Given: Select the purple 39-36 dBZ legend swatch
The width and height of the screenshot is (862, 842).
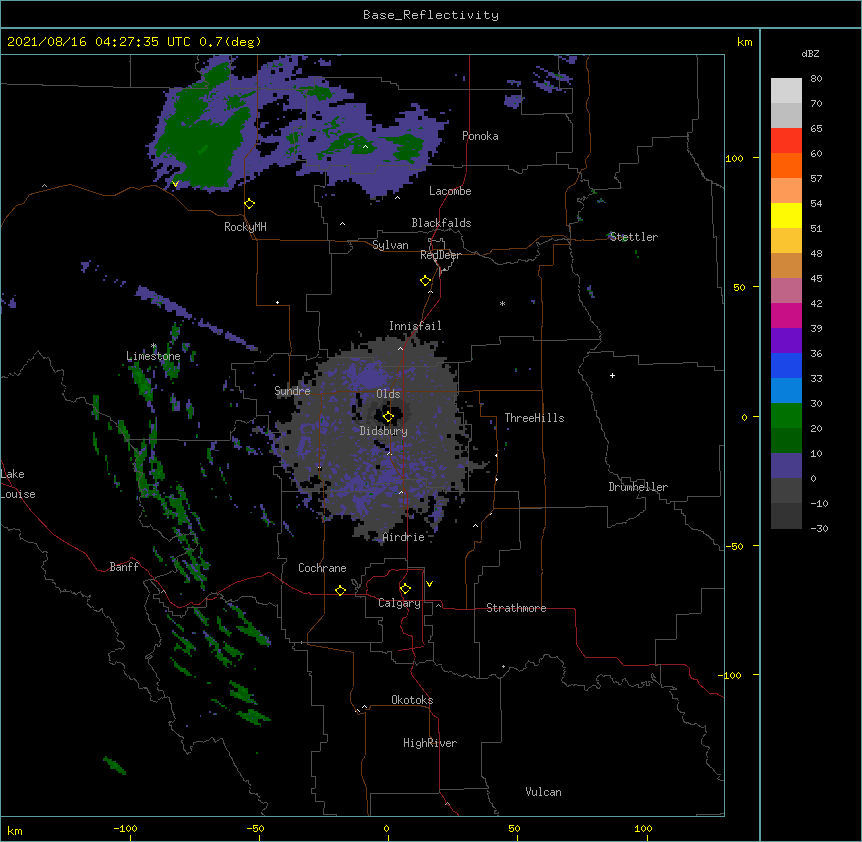Looking at the screenshot, I should [x=786, y=341].
